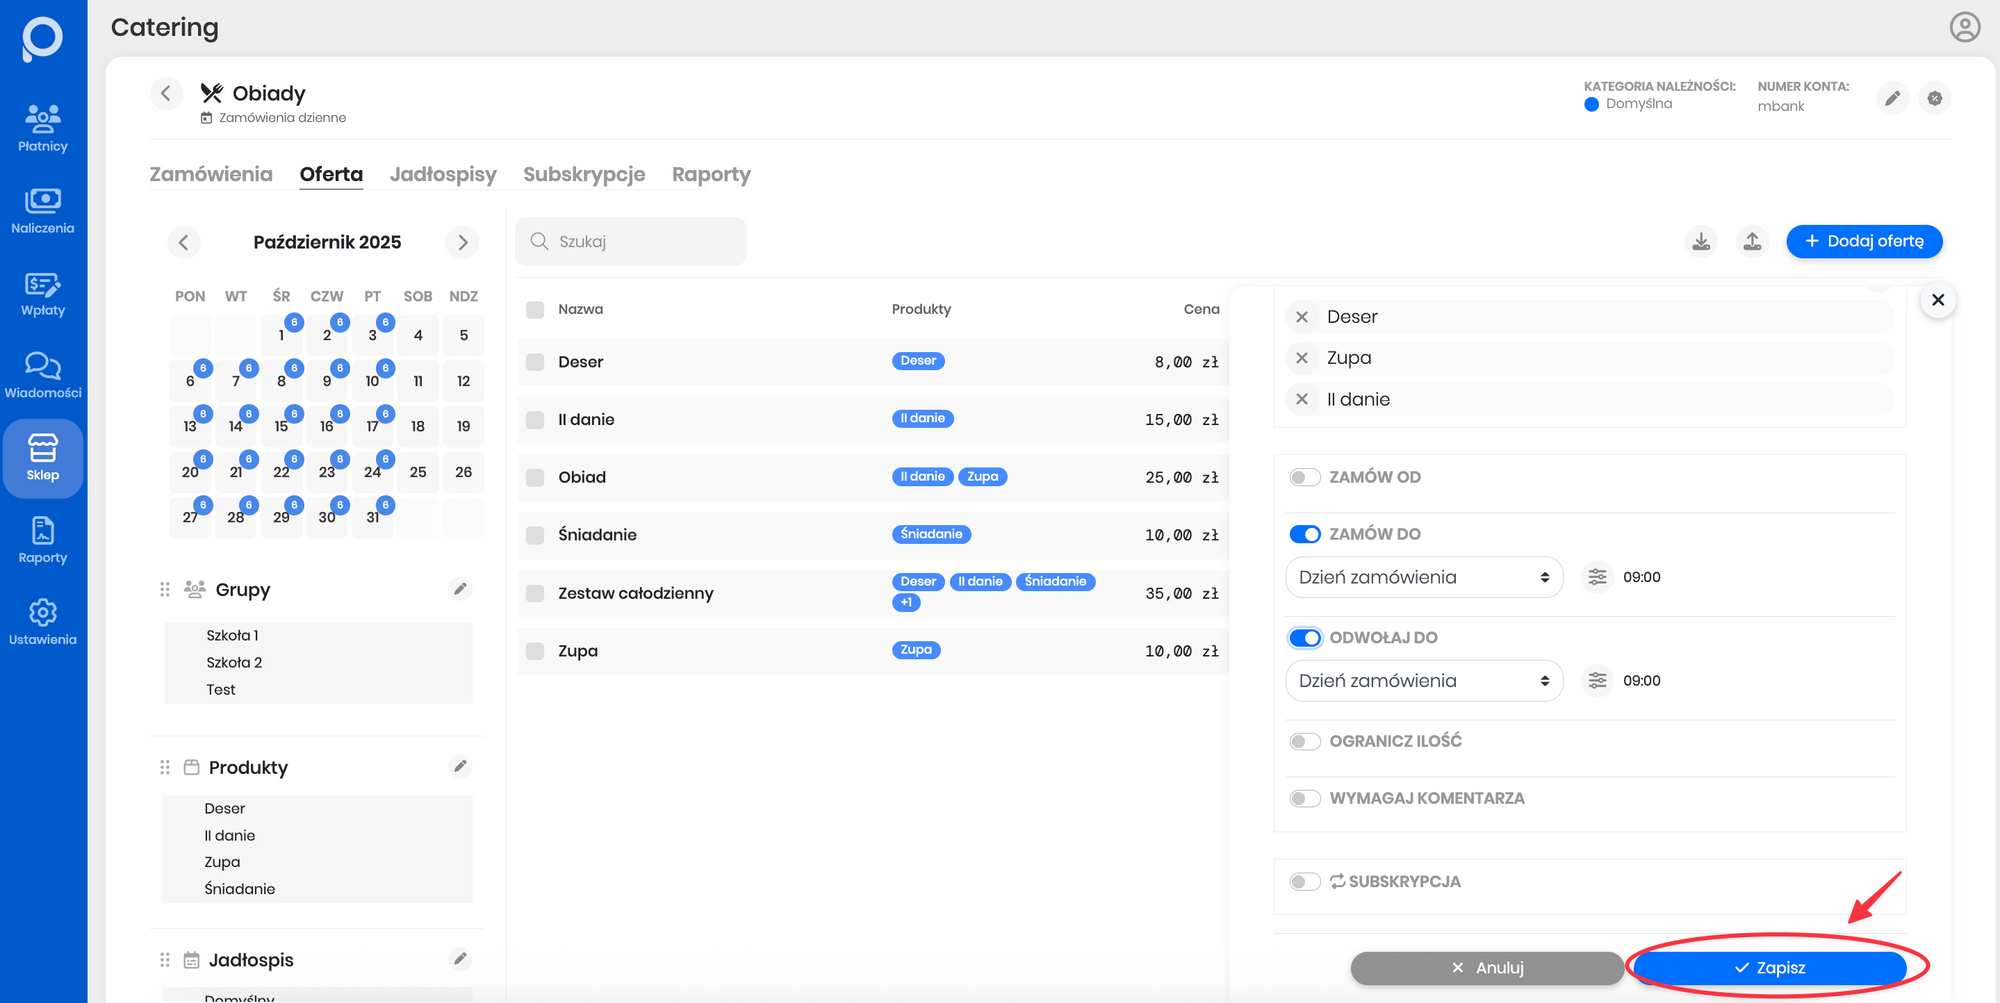Viewport: 2000px width, 1003px height.
Task: Enable the Zamów od toggle
Action: [x=1305, y=477]
